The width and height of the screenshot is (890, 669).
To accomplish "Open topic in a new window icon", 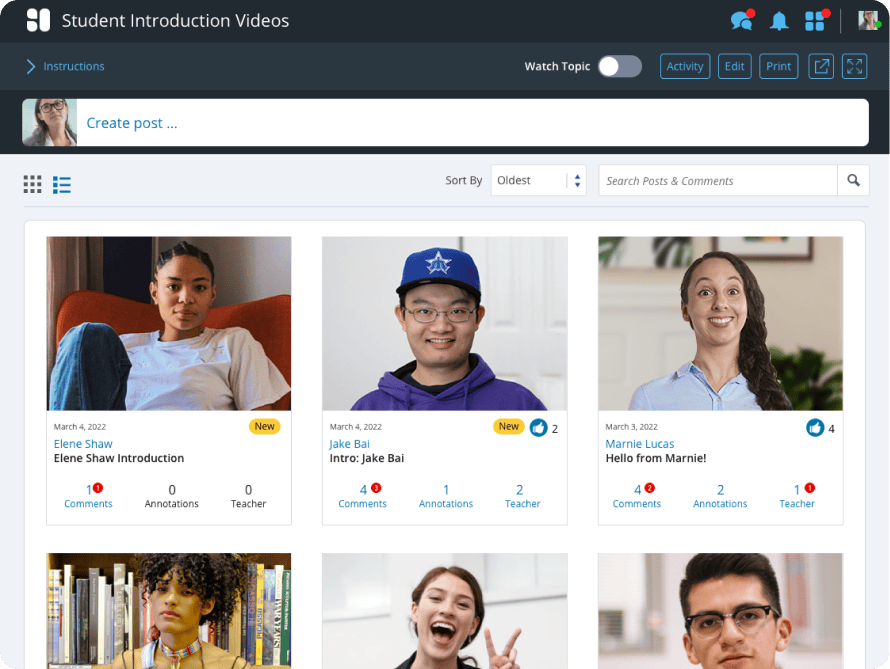I will pyautogui.click(x=821, y=66).
